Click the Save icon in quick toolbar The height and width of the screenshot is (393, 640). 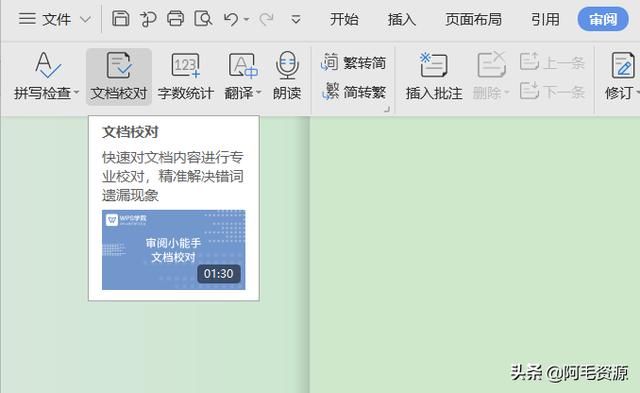tap(120, 19)
